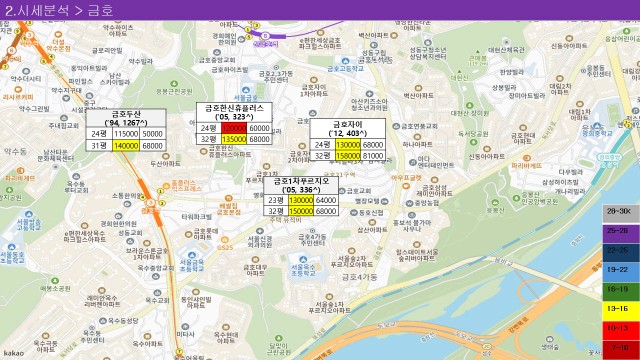Screen dimensions: 640x360
Task: Click the 래미안옥수리버젠아파트 label
Action: pyautogui.click(x=102, y=301)
